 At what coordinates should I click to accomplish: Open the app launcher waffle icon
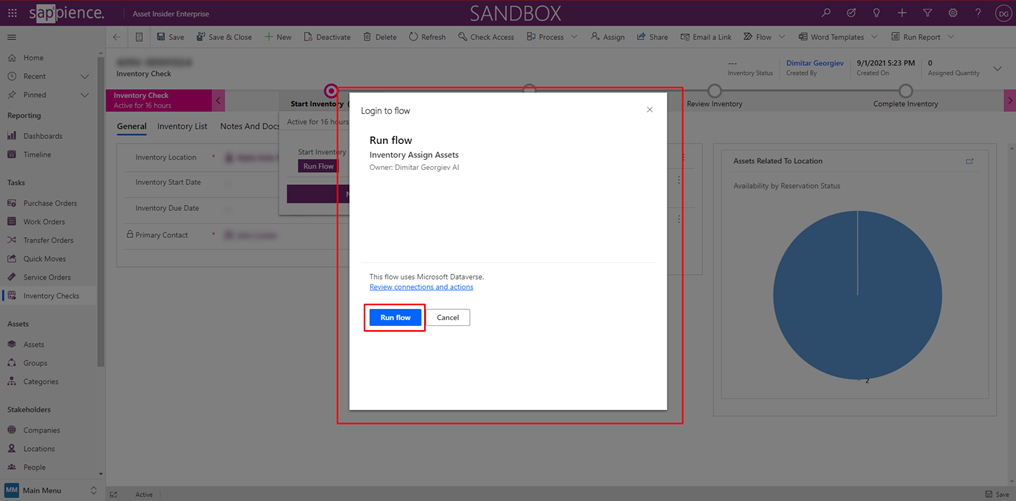[12, 13]
